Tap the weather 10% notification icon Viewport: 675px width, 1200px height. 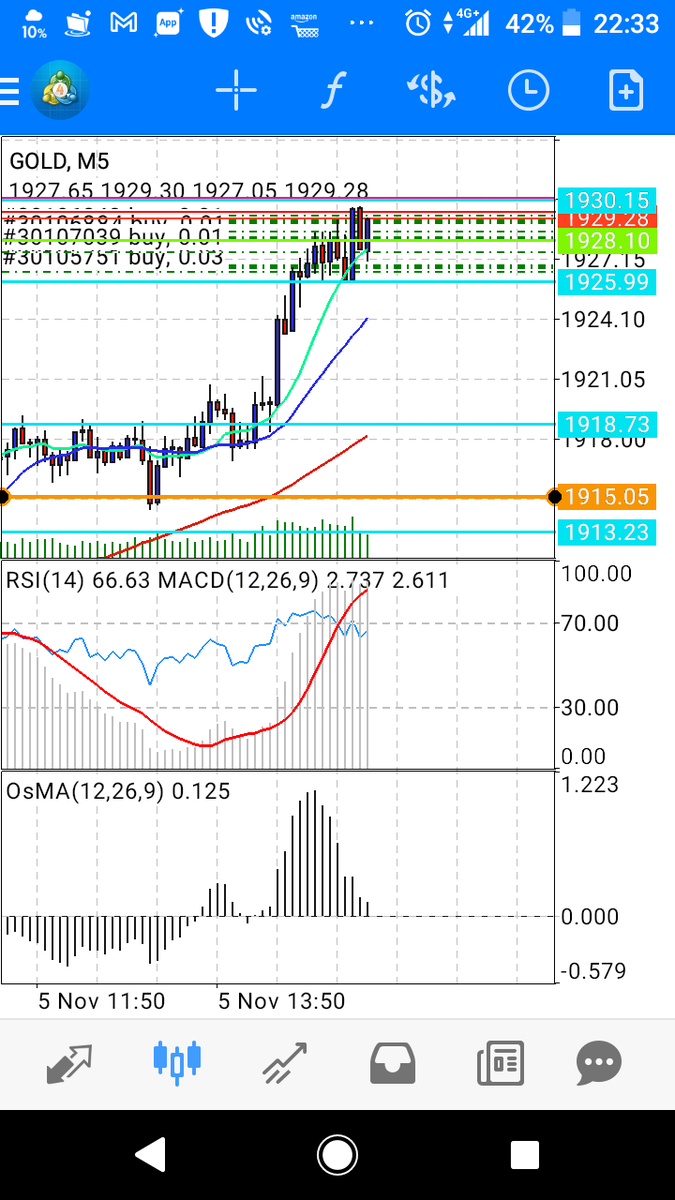(x=33, y=23)
